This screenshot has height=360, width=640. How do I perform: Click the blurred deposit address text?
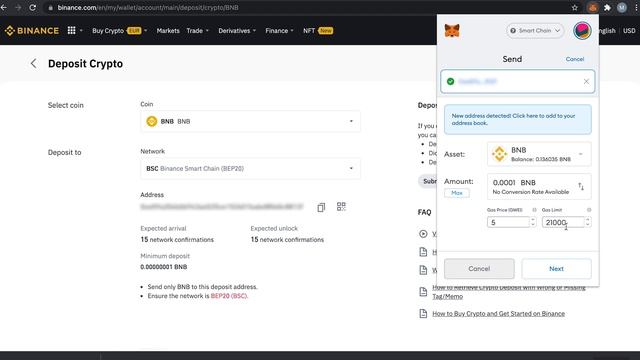(x=222, y=207)
